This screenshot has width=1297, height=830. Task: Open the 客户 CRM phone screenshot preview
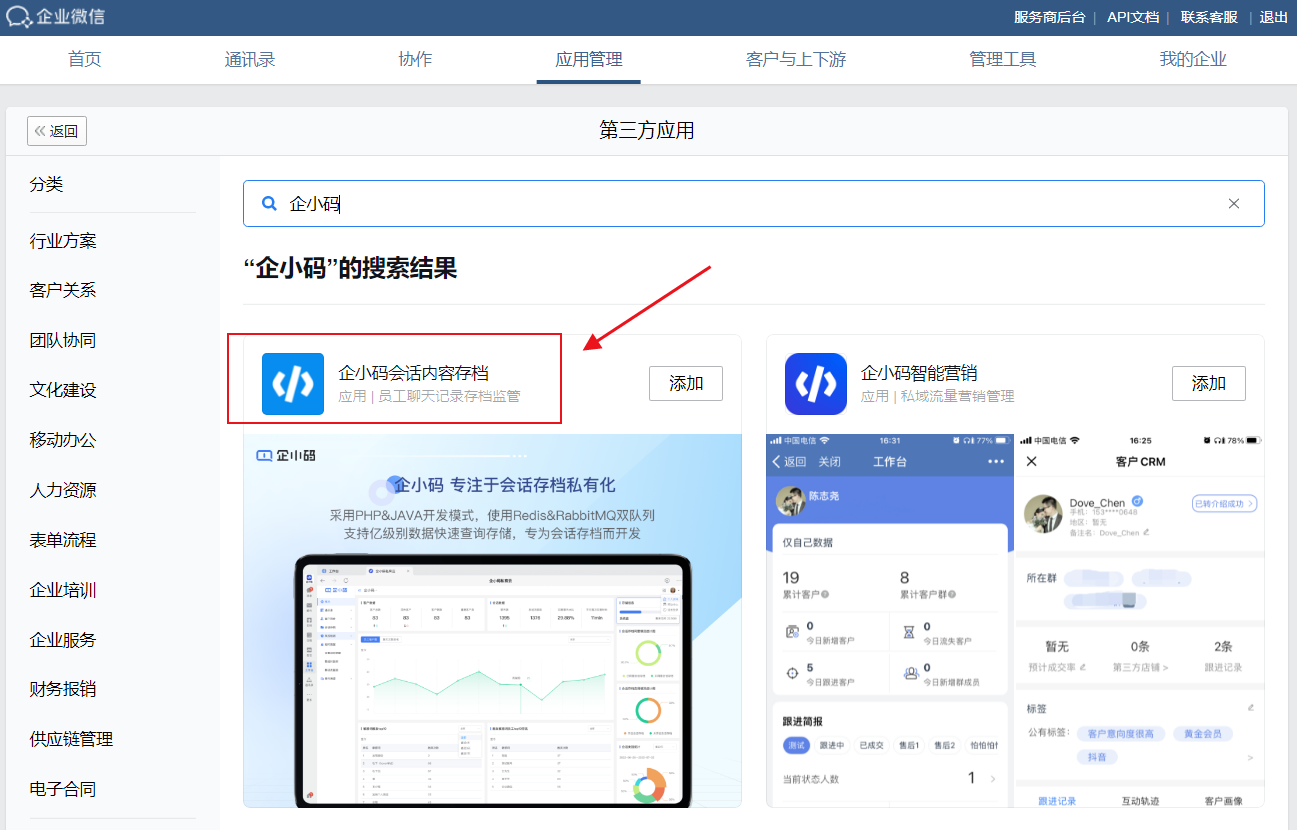(1140, 620)
